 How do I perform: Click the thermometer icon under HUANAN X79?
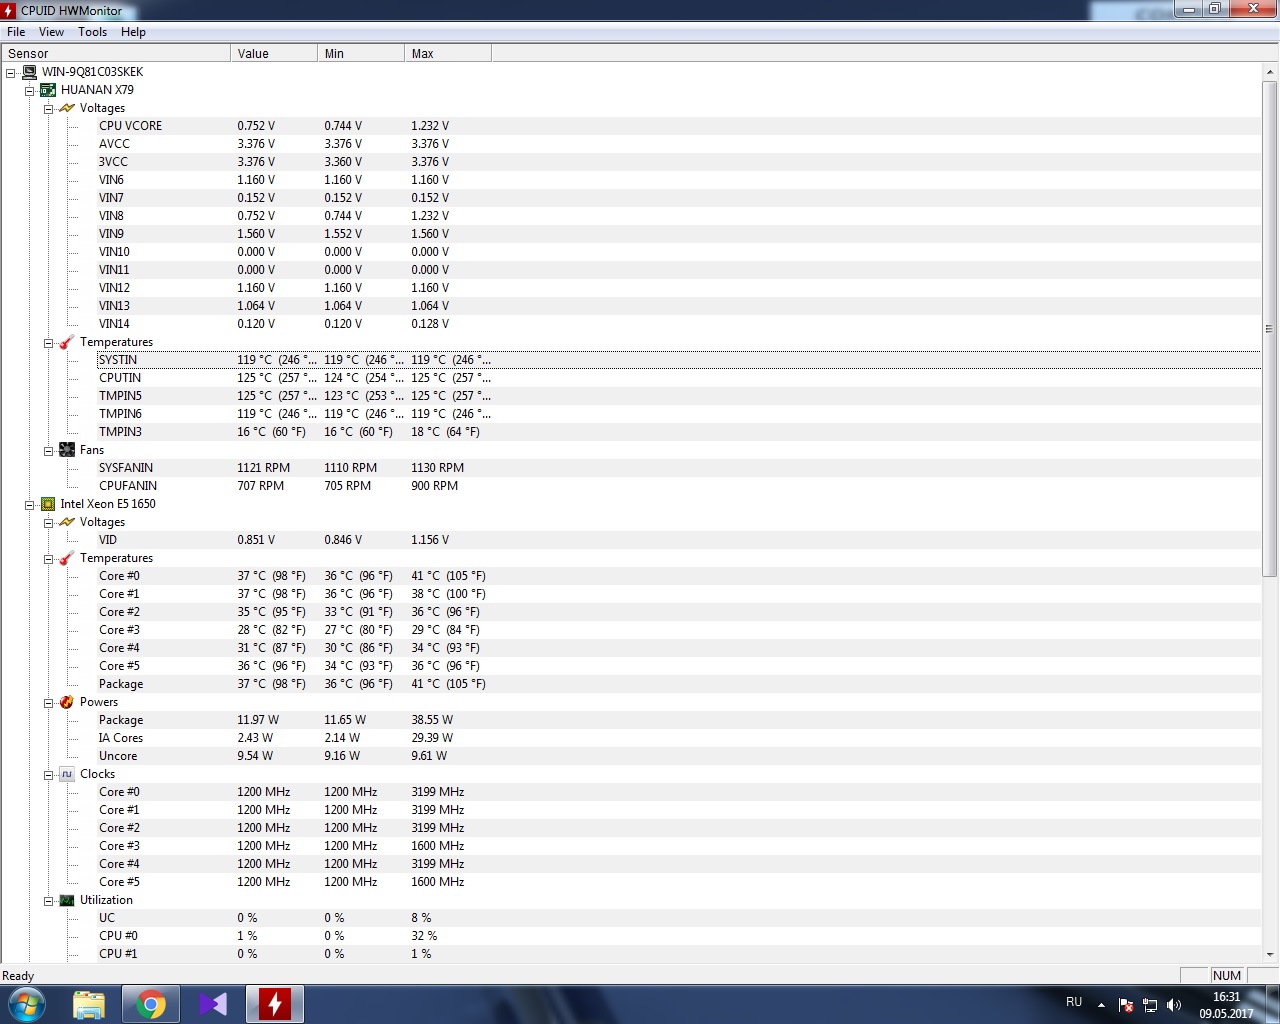[67, 342]
